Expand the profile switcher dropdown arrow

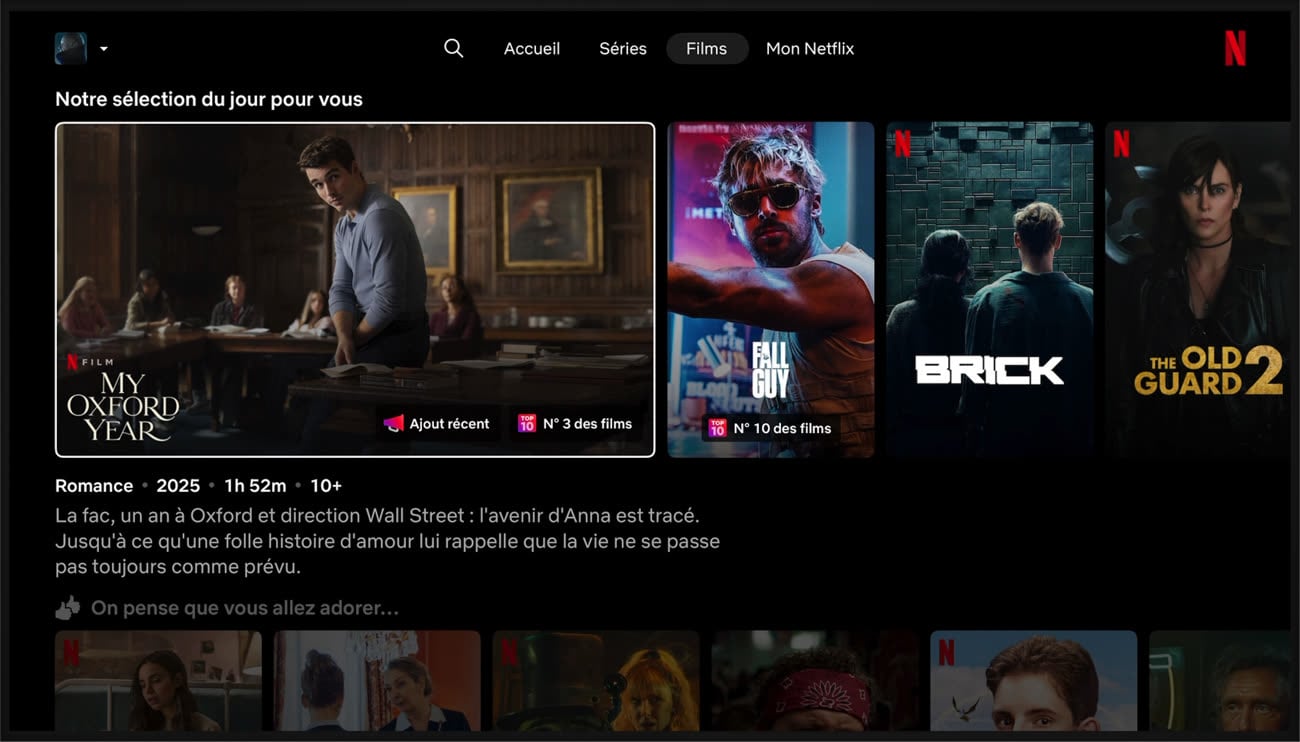click(104, 48)
